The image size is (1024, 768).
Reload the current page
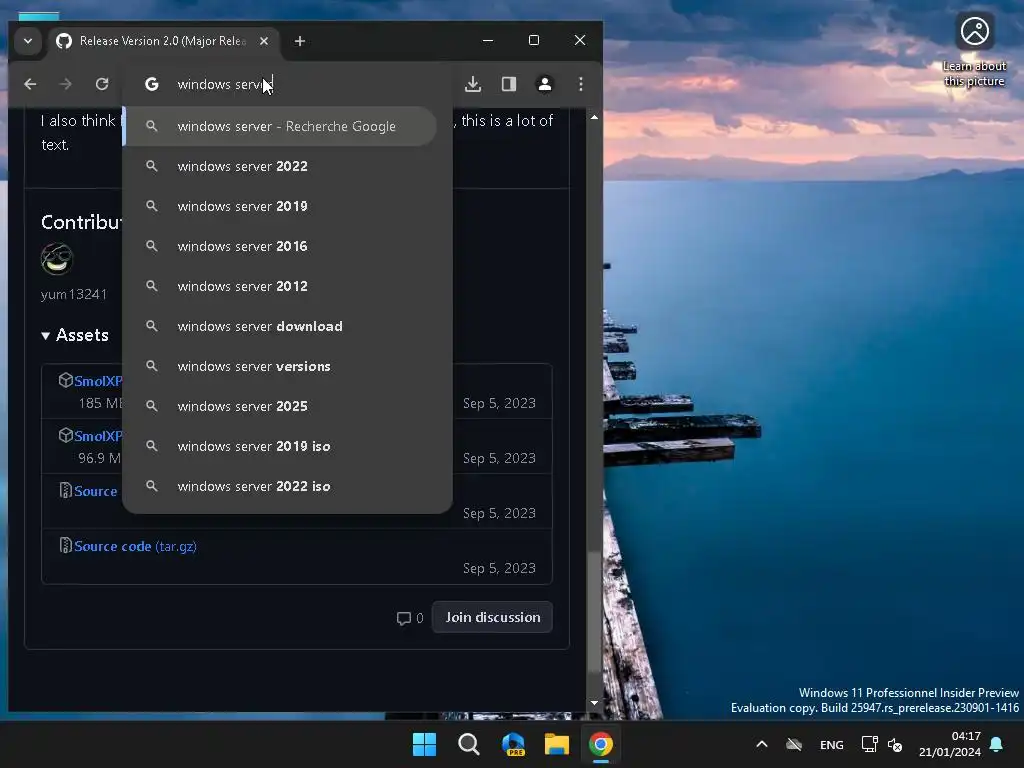[102, 84]
